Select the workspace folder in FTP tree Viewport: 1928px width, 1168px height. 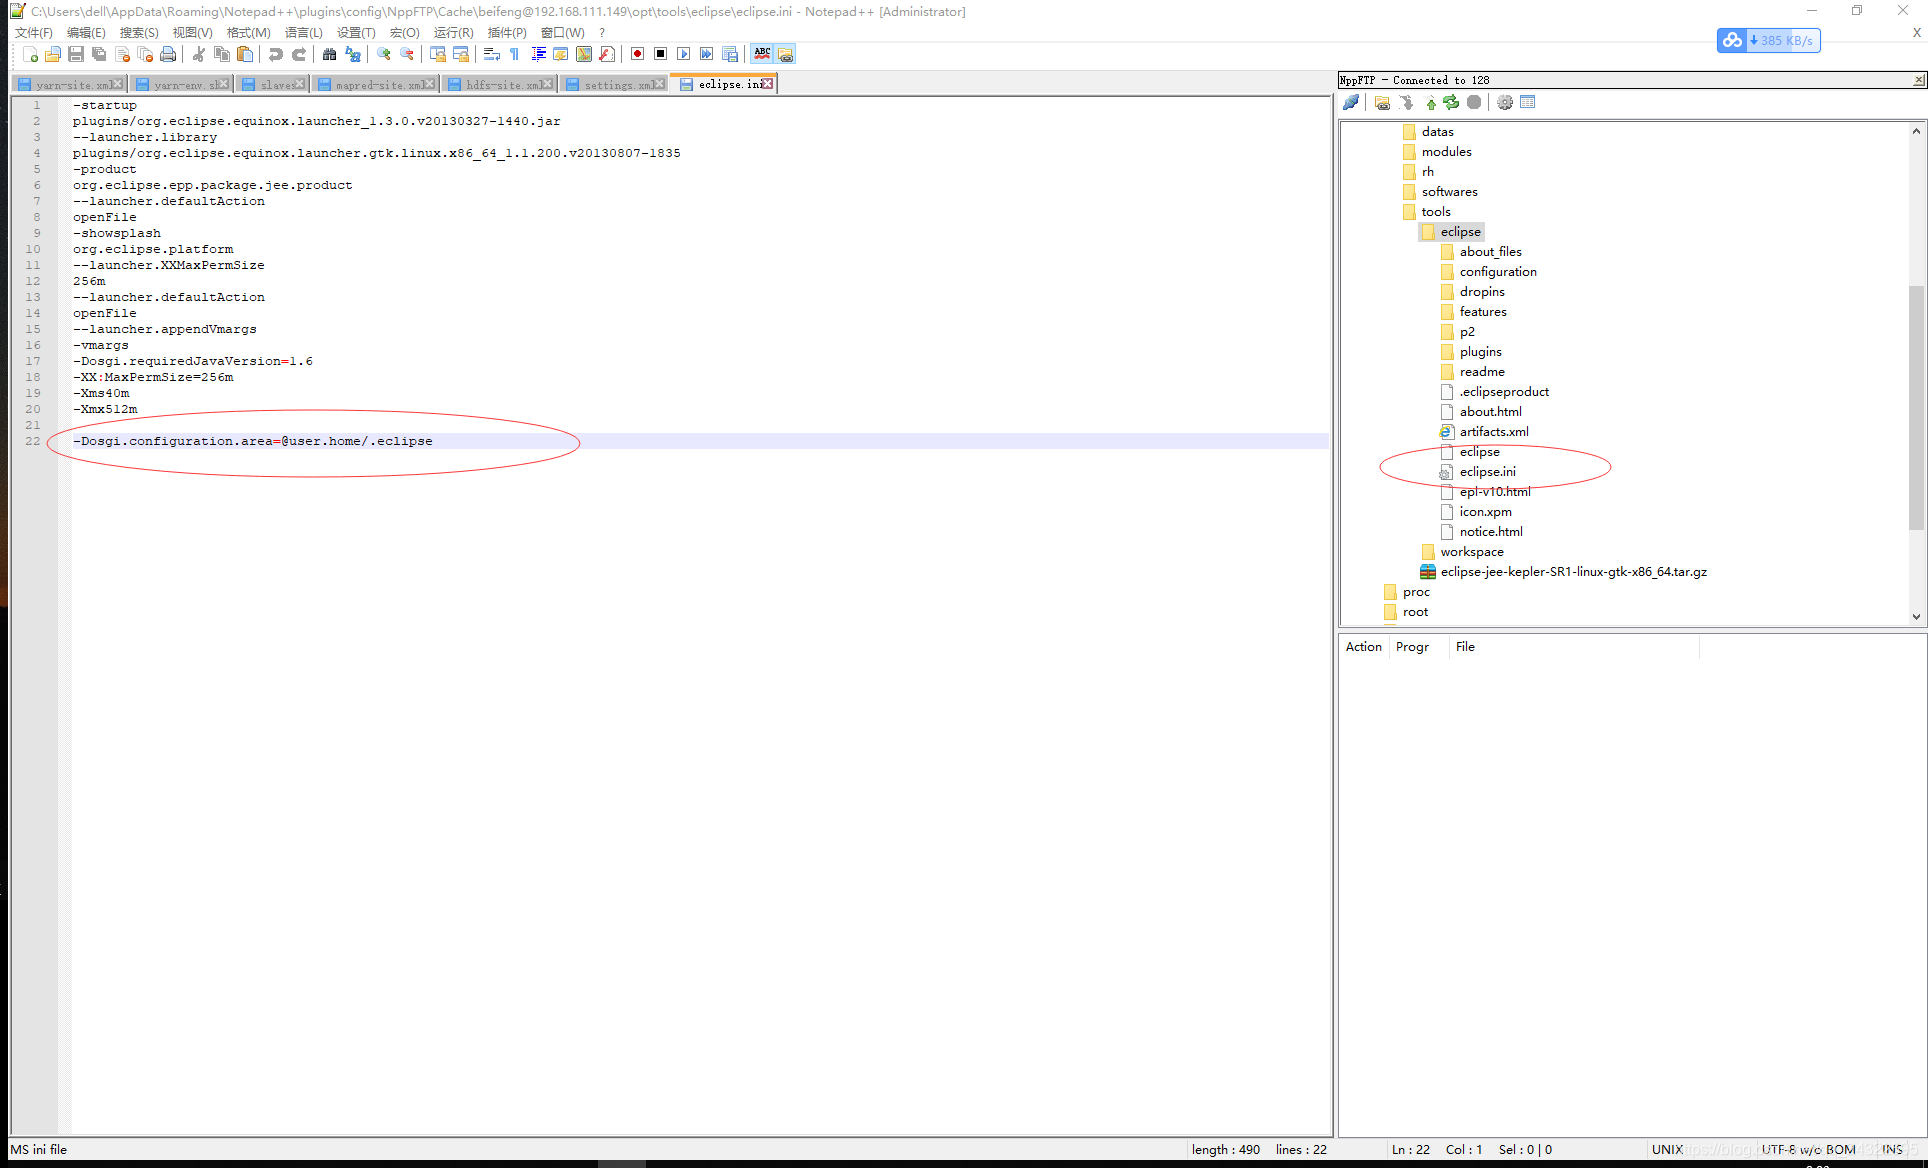pyautogui.click(x=1472, y=552)
